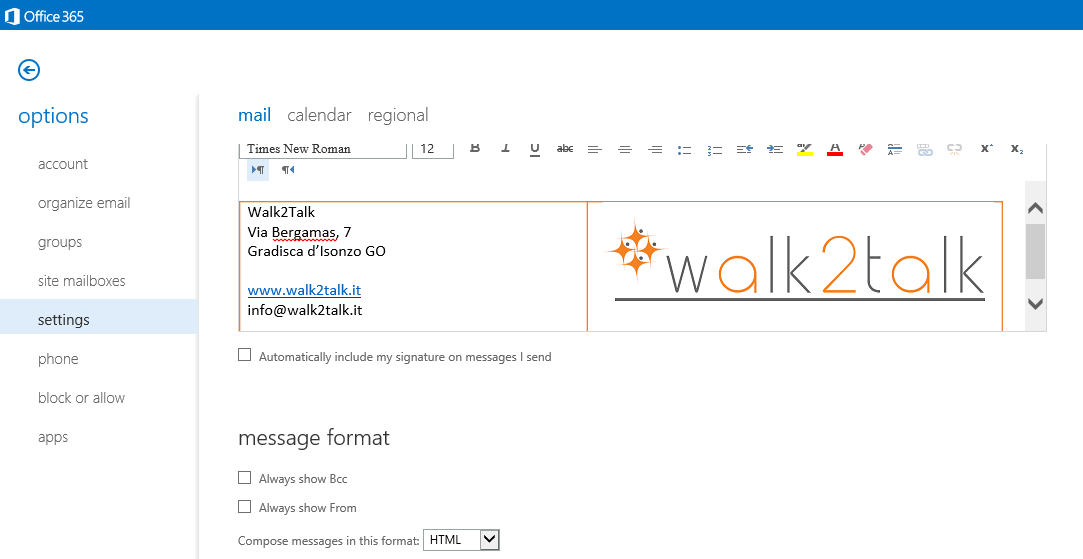Apply strikethrough with the abc icon
1083x559 pixels.
(565, 149)
